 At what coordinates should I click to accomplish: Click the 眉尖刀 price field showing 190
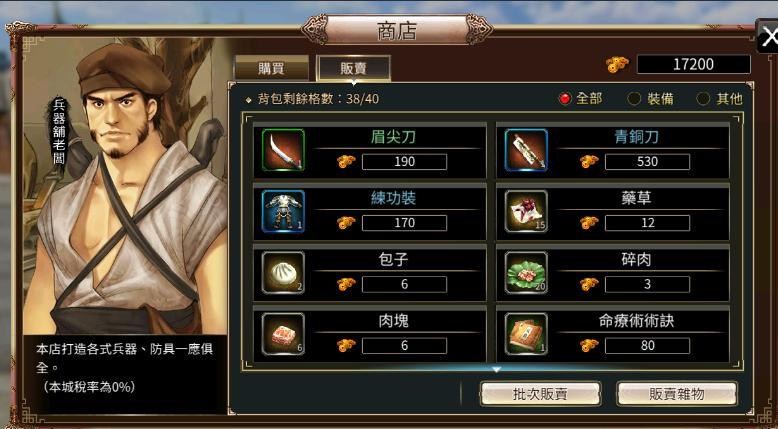pyautogui.click(x=404, y=162)
